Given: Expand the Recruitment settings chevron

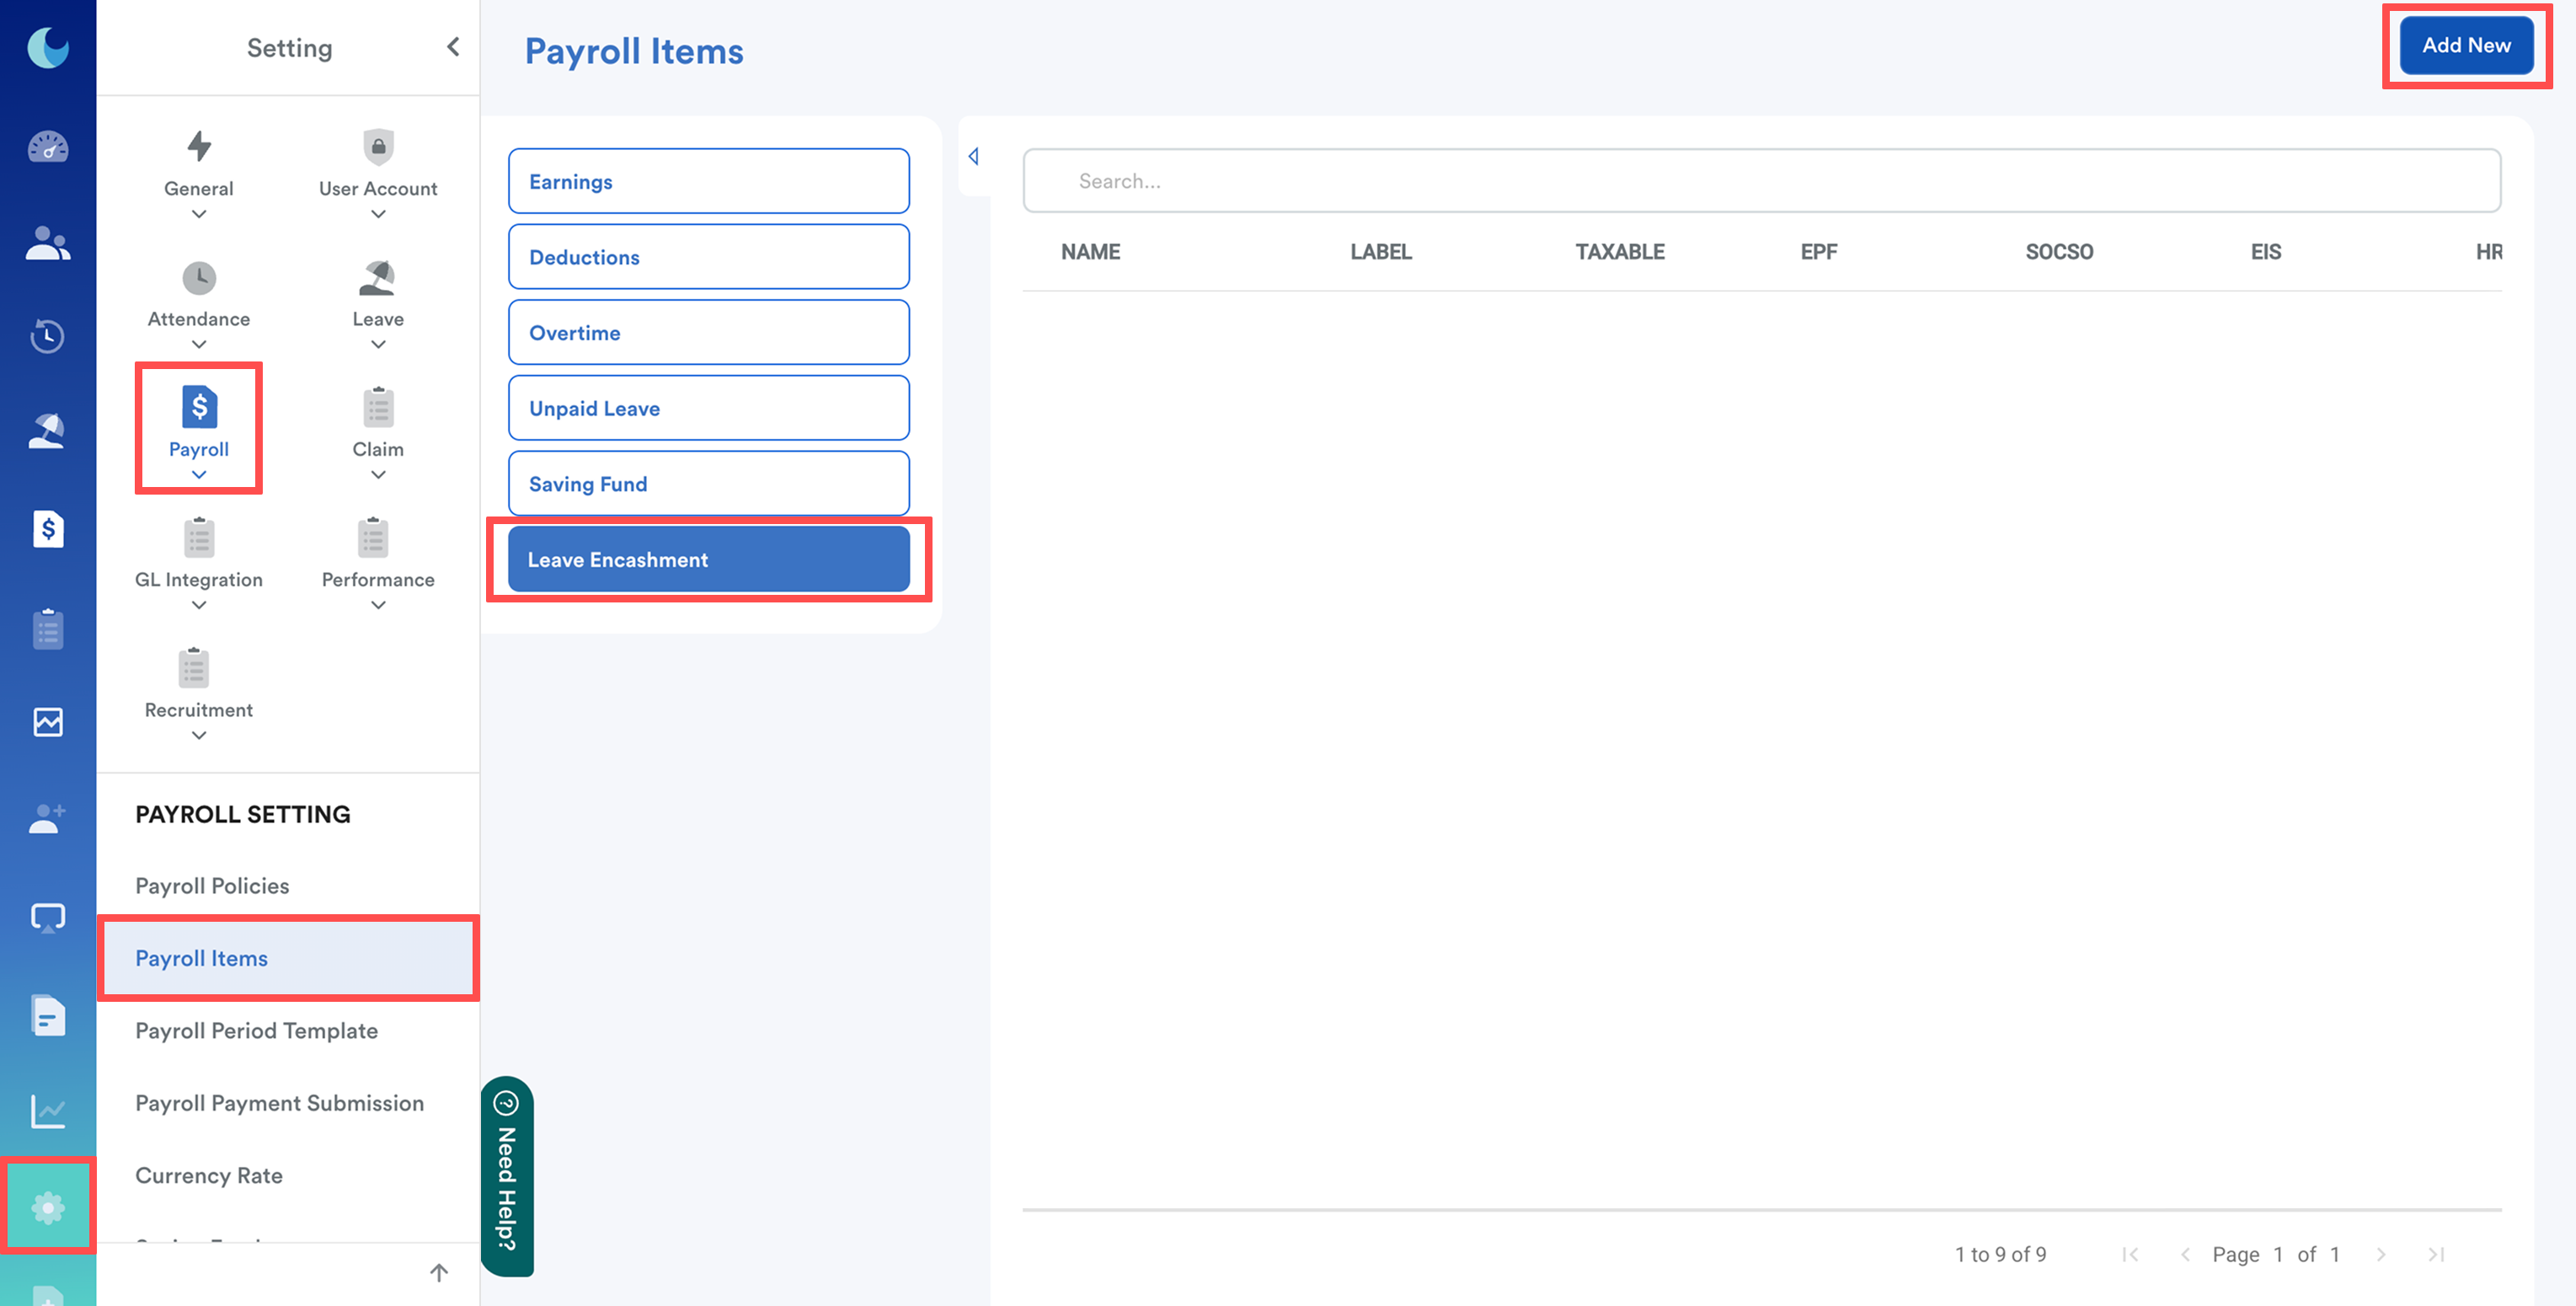Looking at the screenshot, I should 198,736.
